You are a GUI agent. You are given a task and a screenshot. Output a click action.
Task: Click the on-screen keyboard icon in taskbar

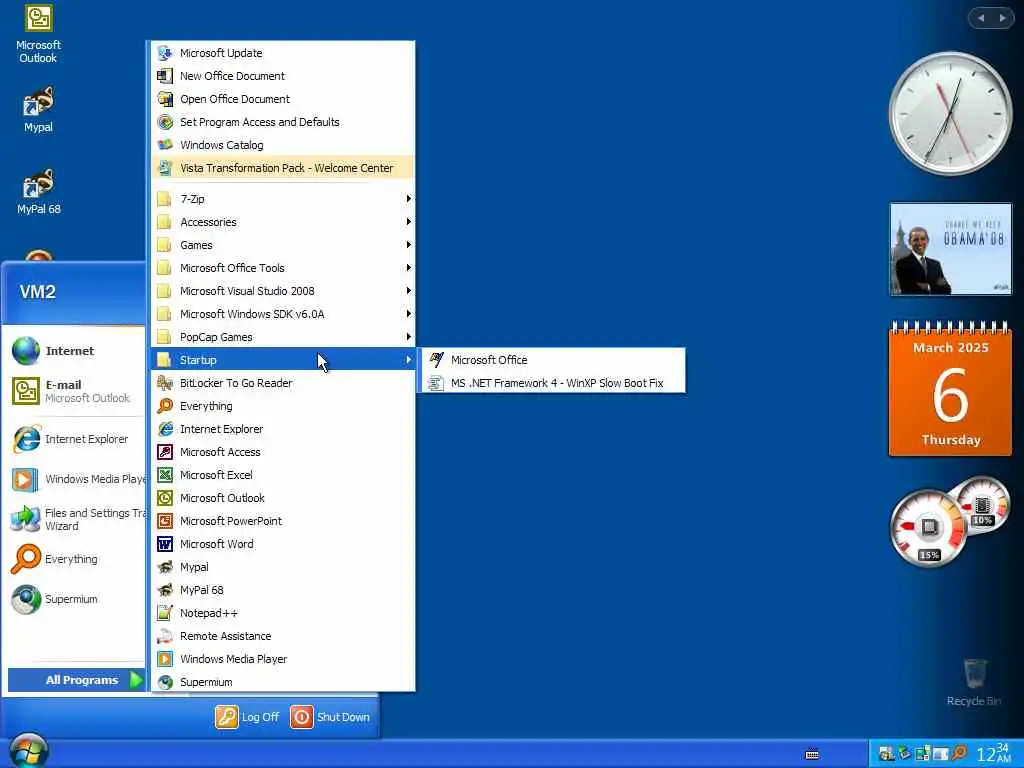(x=812, y=754)
